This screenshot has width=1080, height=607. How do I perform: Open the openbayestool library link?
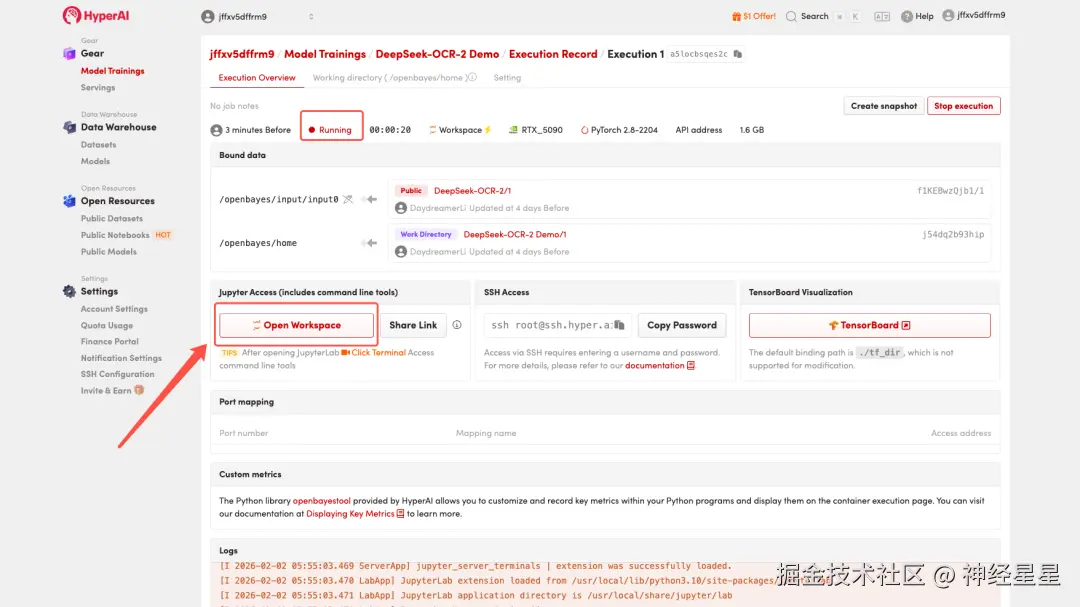(x=322, y=501)
